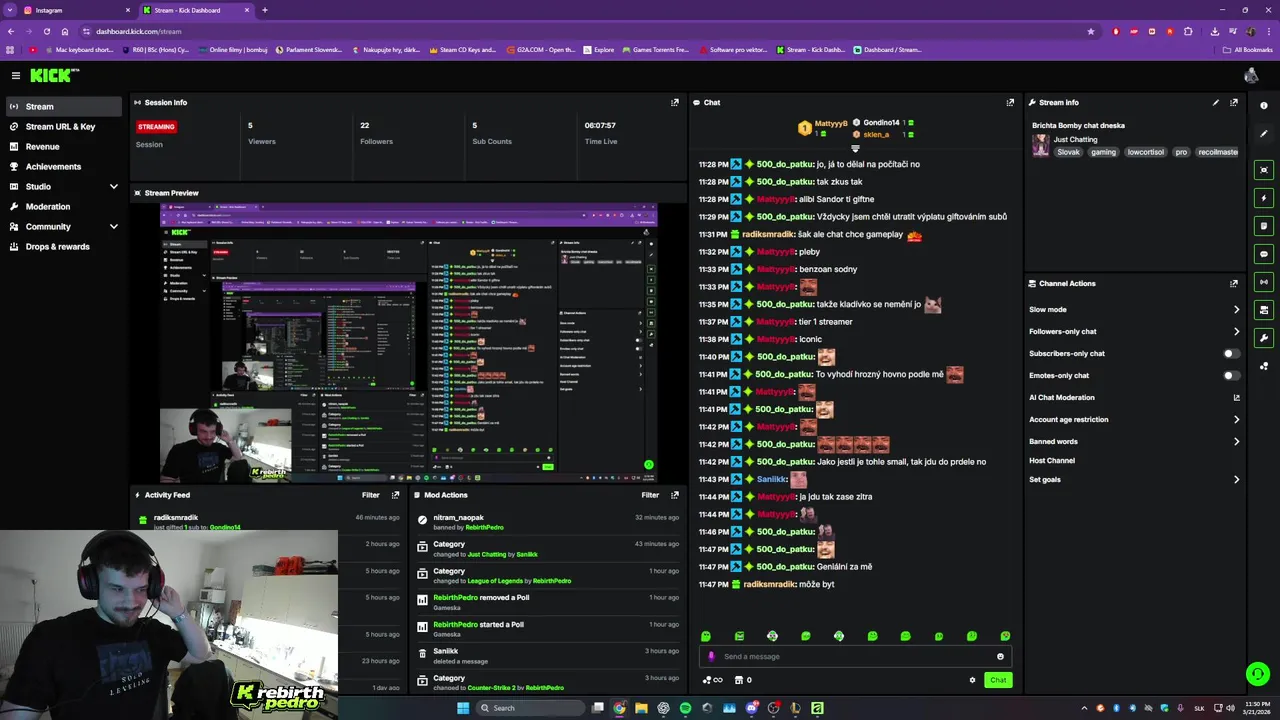1280x720 pixels.
Task: Open the user avatar top right
Action: coord(1251,75)
